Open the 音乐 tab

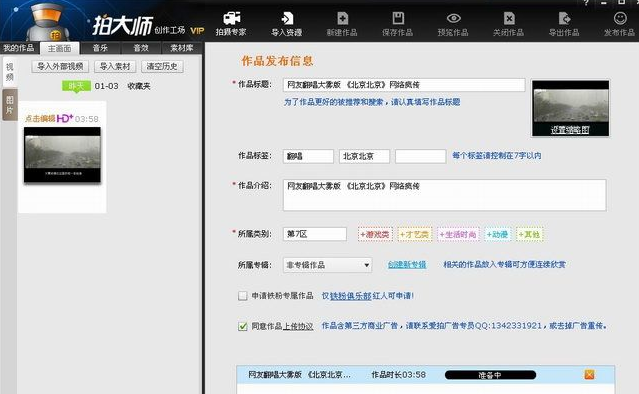(x=100, y=48)
